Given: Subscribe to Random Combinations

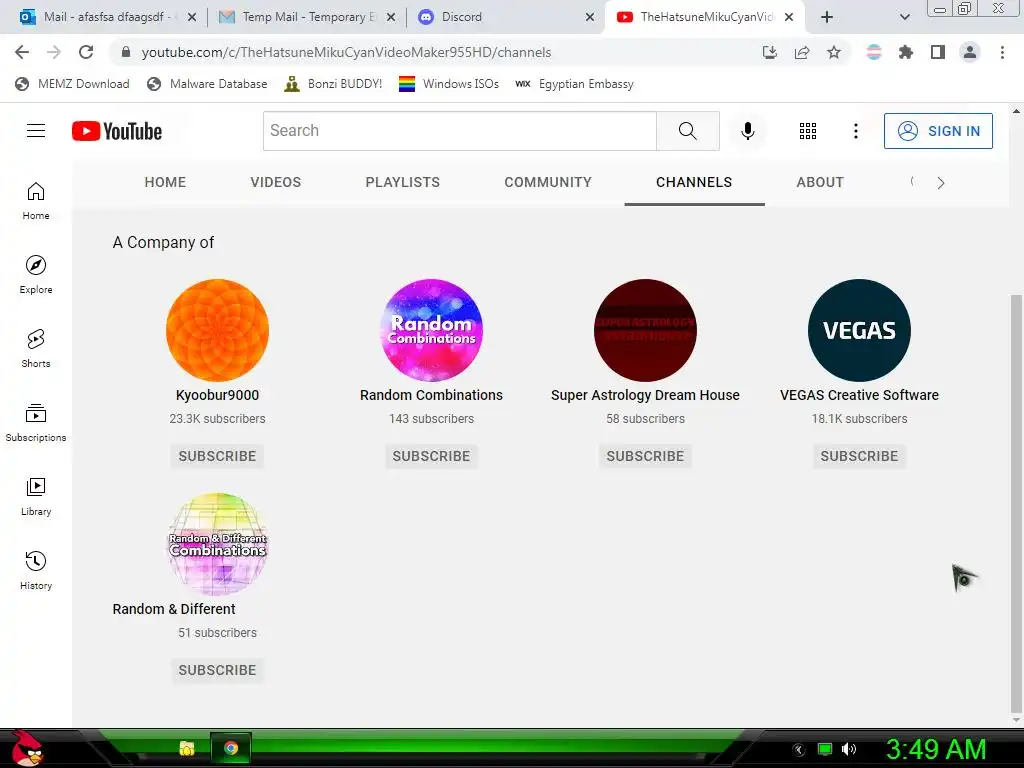Looking at the screenshot, I should [431, 456].
